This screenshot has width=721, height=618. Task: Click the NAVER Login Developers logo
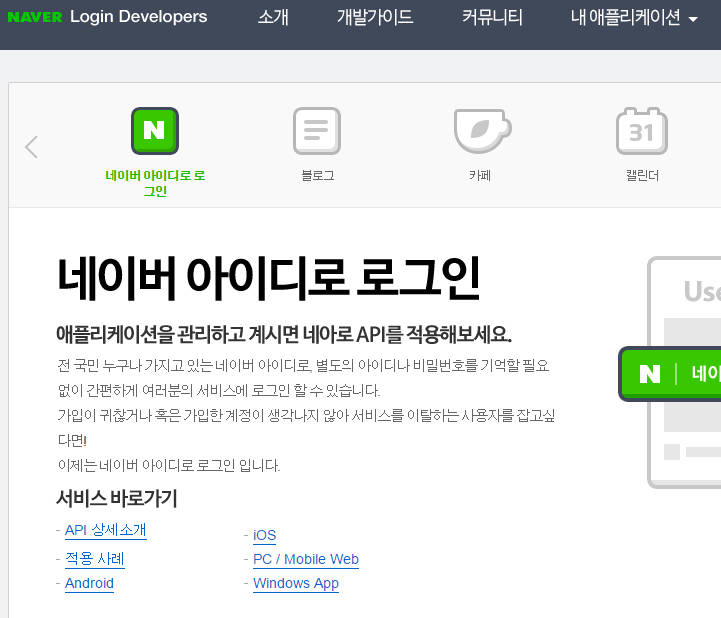[x=108, y=17]
